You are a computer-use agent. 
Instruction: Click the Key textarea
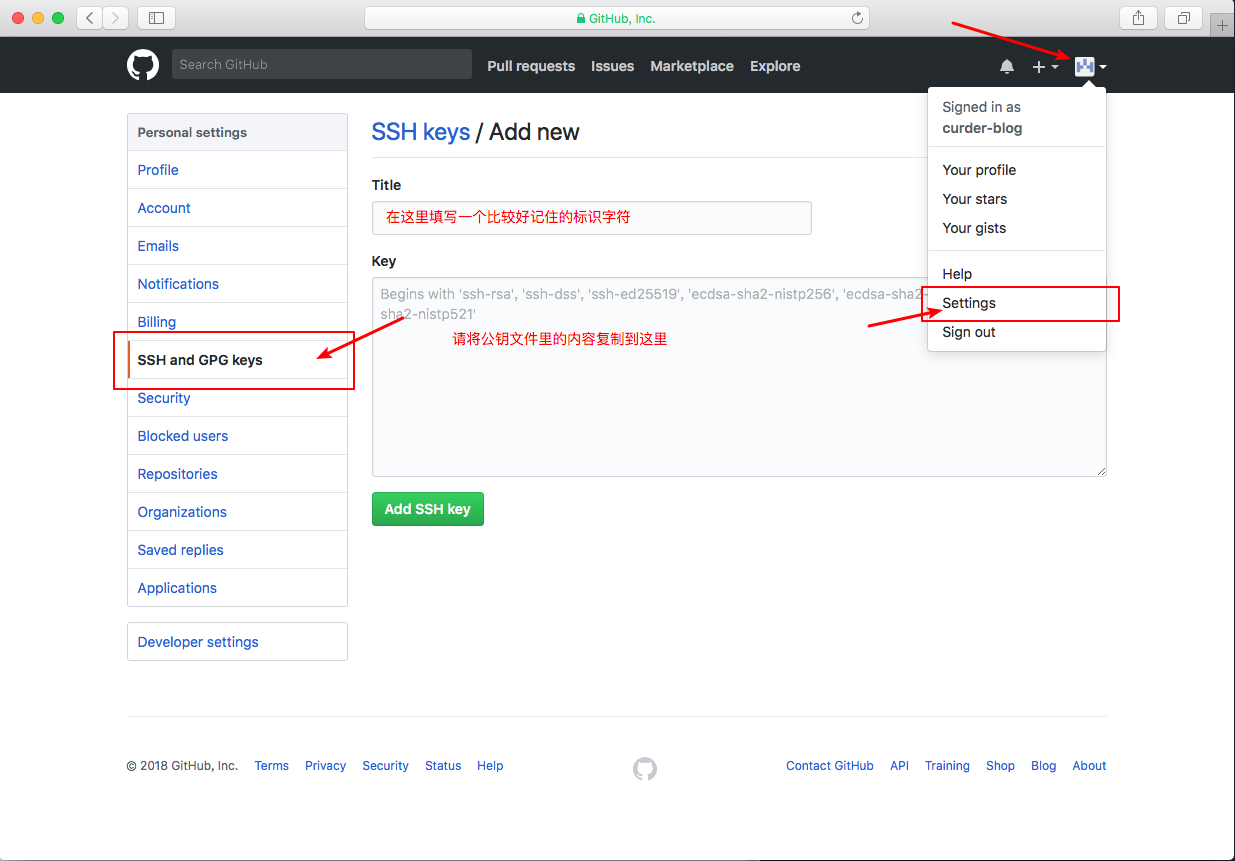[739, 376]
